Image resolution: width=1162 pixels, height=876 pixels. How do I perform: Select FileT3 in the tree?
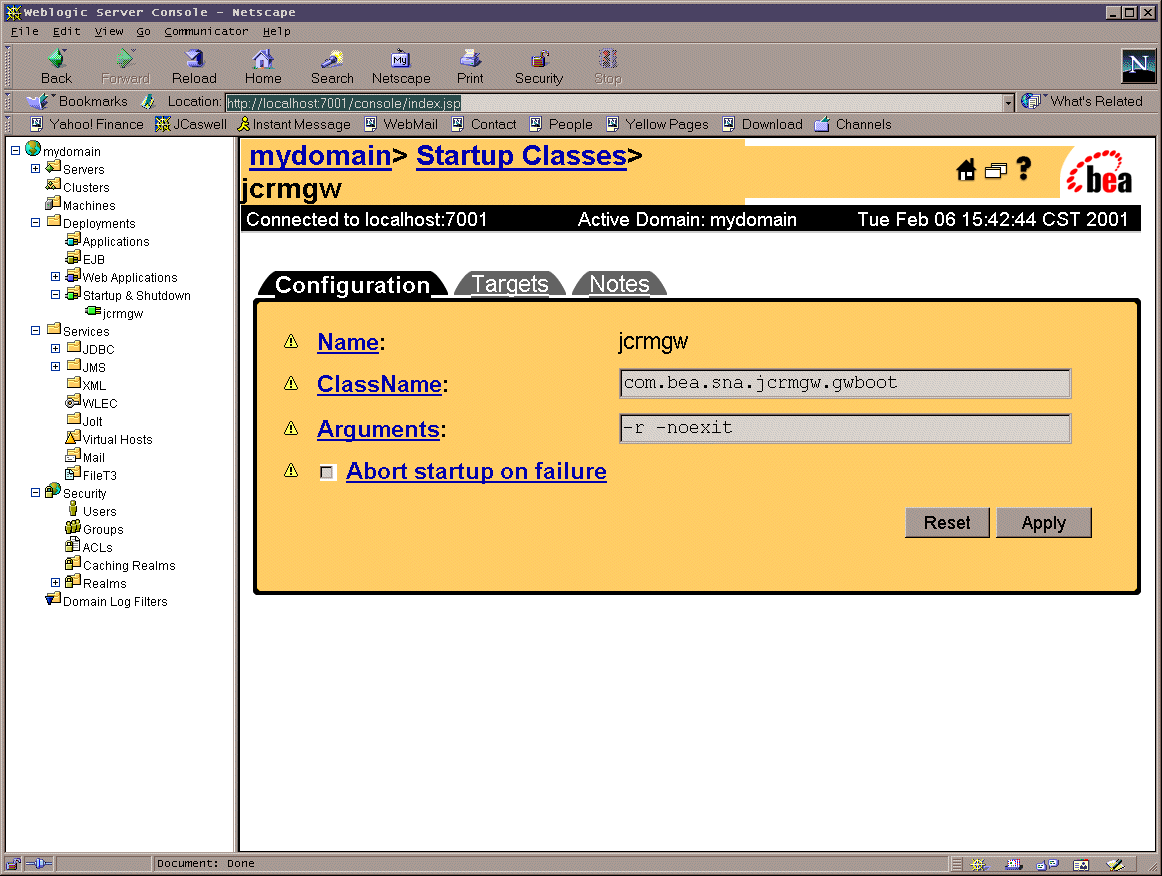(x=99, y=475)
